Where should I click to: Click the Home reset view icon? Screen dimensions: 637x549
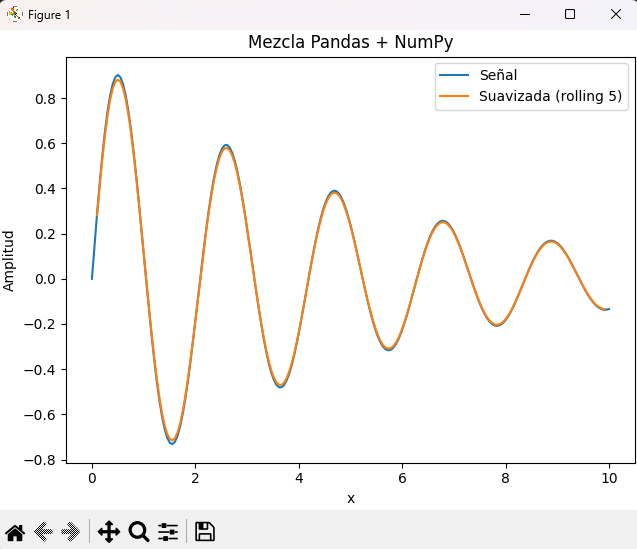click(15, 532)
